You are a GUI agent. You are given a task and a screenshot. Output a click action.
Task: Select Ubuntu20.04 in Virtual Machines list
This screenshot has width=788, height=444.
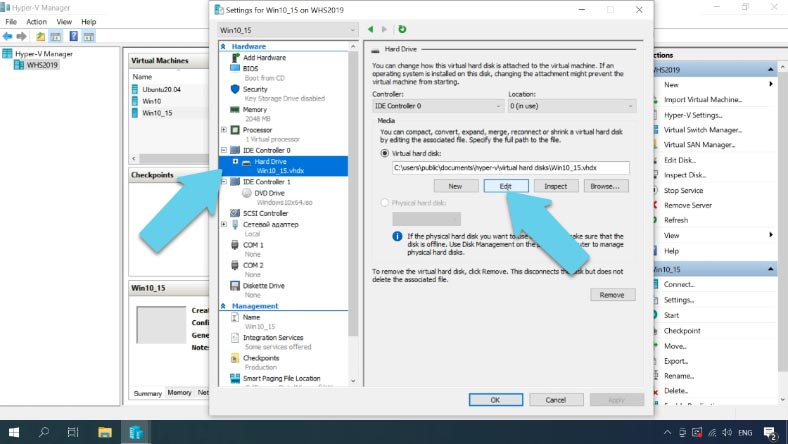pyautogui.click(x=161, y=90)
